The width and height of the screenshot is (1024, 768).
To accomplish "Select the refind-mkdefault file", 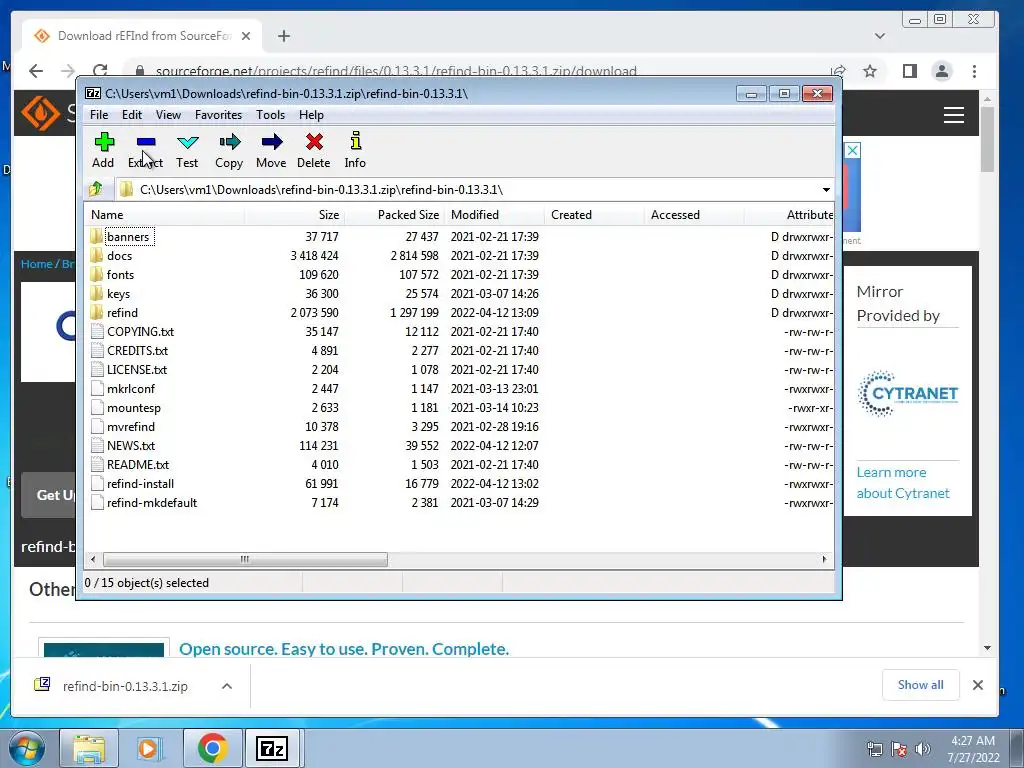I will coord(152,502).
